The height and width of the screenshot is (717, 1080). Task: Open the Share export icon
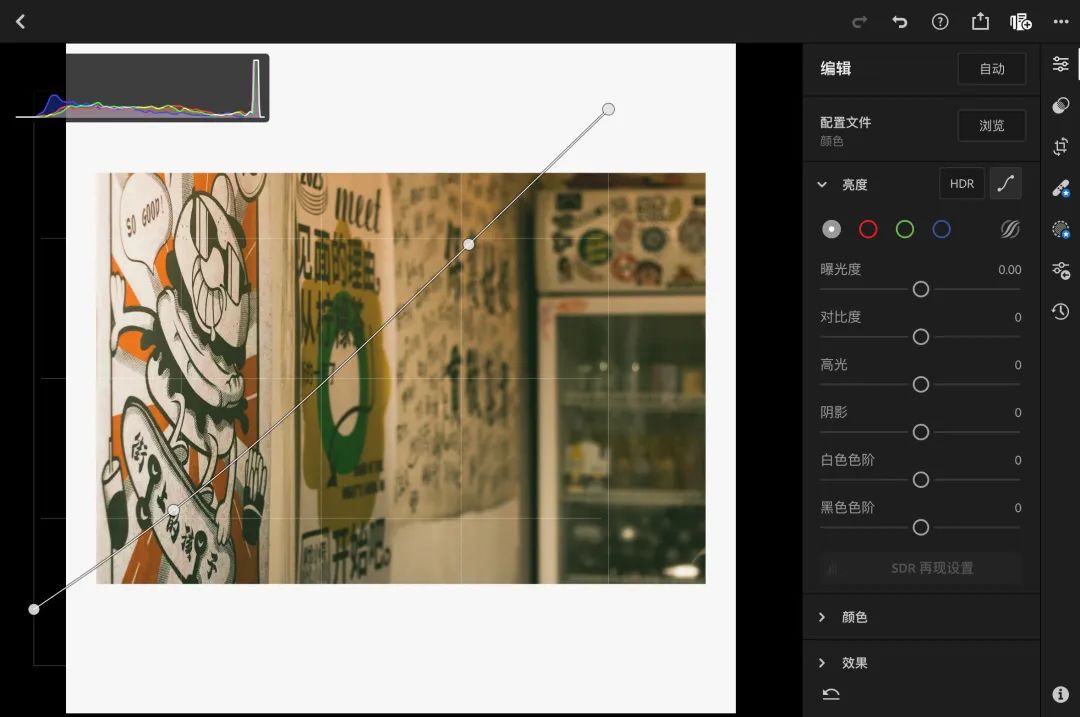click(x=980, y=21)
